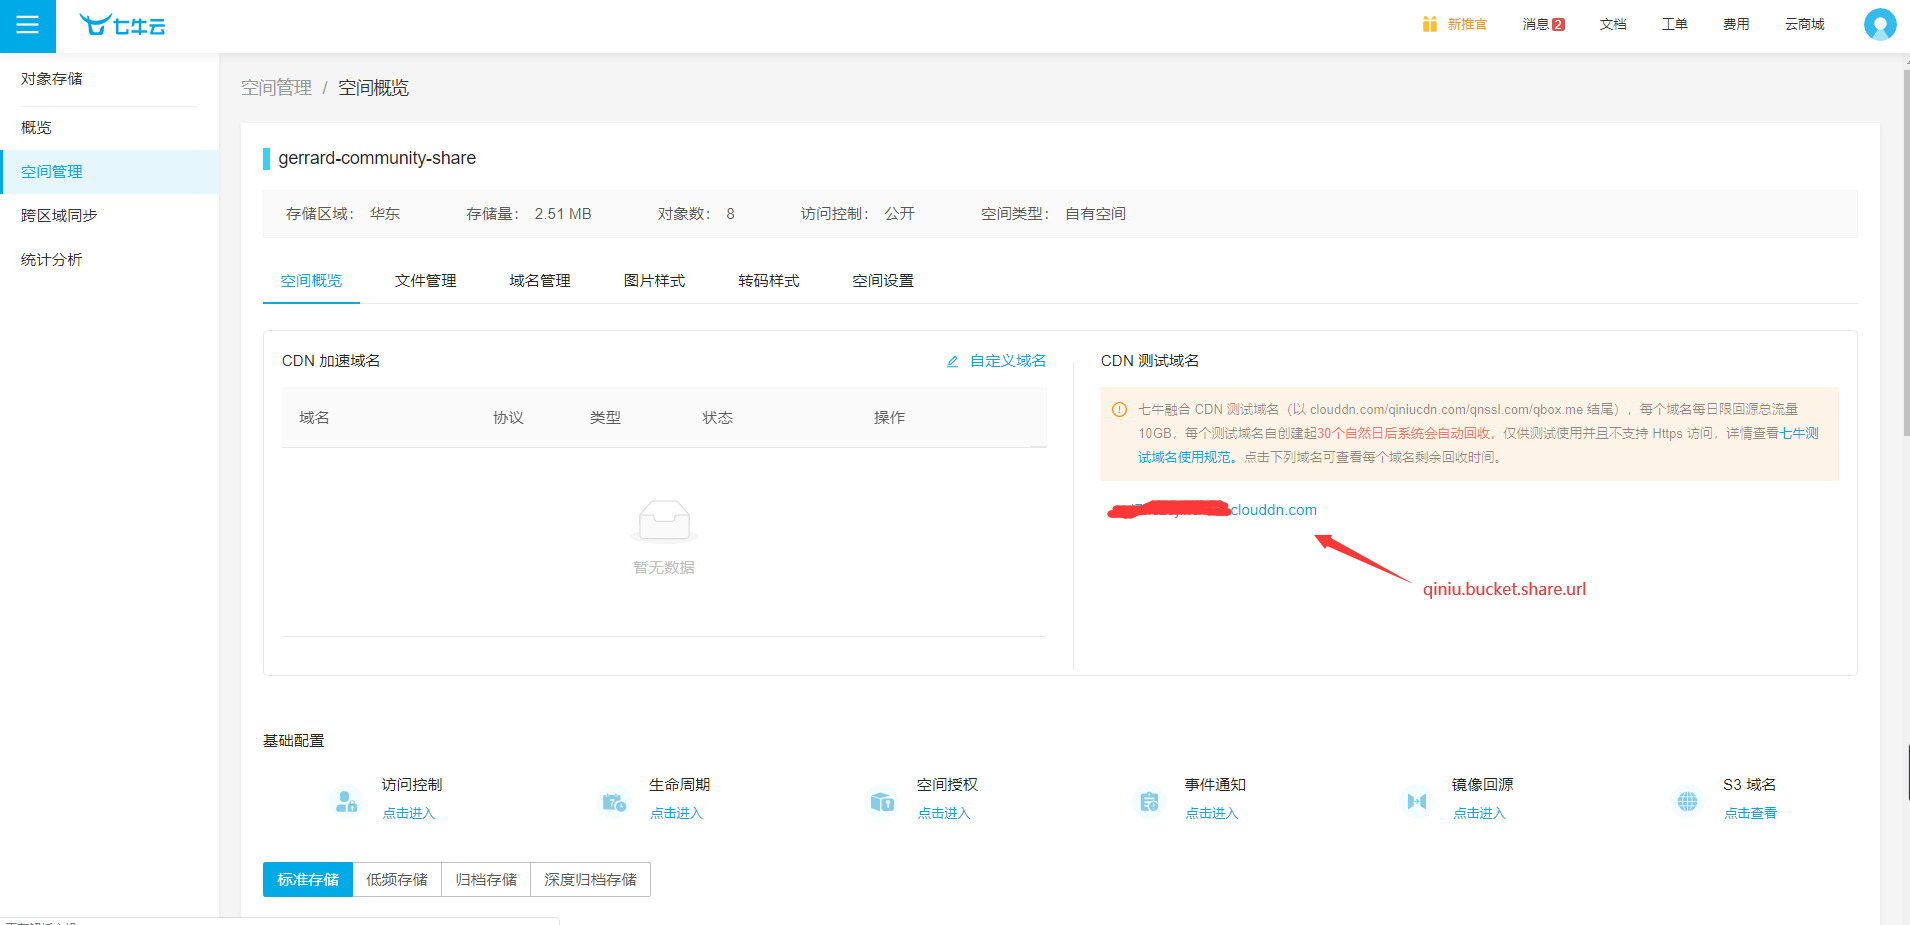The width and height of the screenshot is (1910, 925).
Task: Click the 访问控制 lock icon
Action: pos(346,801)
